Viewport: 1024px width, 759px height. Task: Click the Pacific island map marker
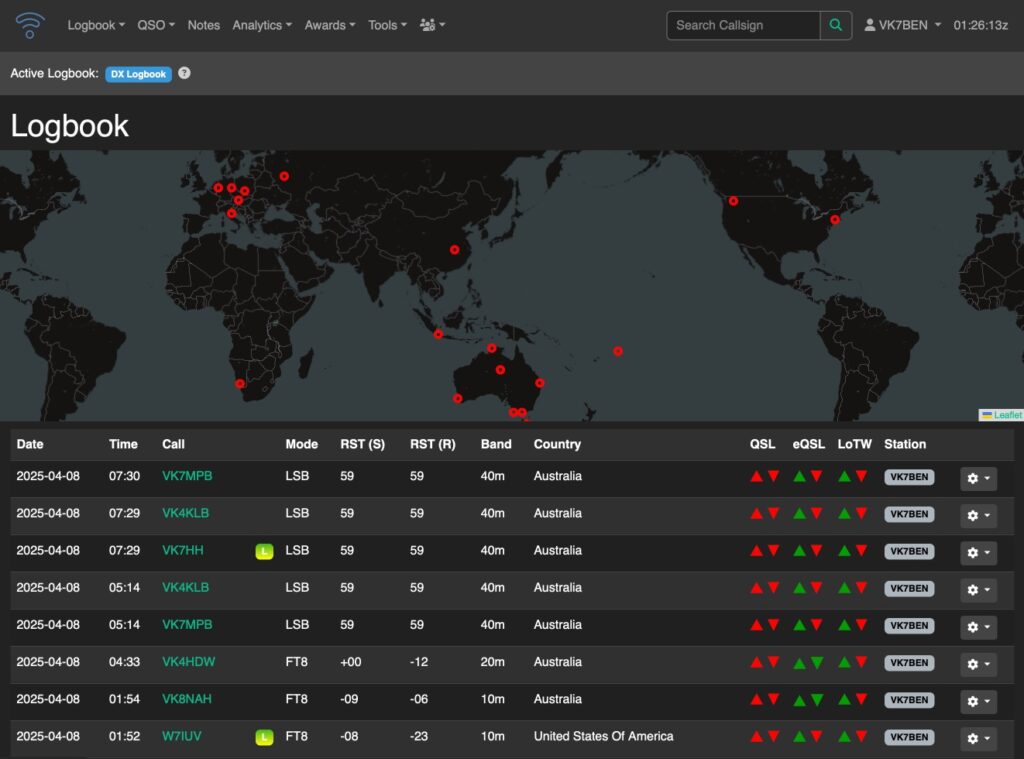tap(618, 351)
